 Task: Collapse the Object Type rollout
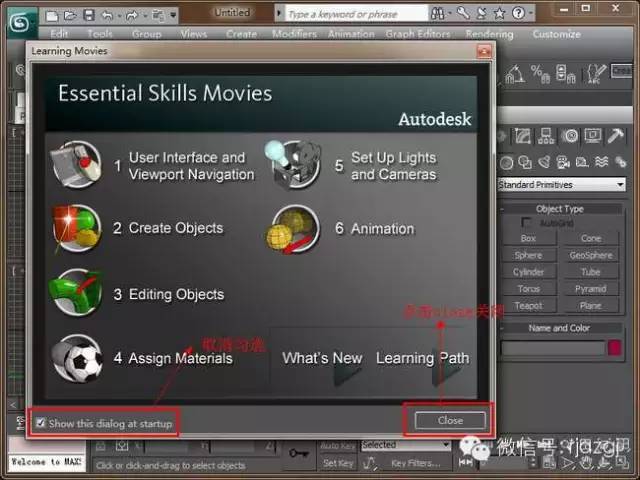[560, 209]
